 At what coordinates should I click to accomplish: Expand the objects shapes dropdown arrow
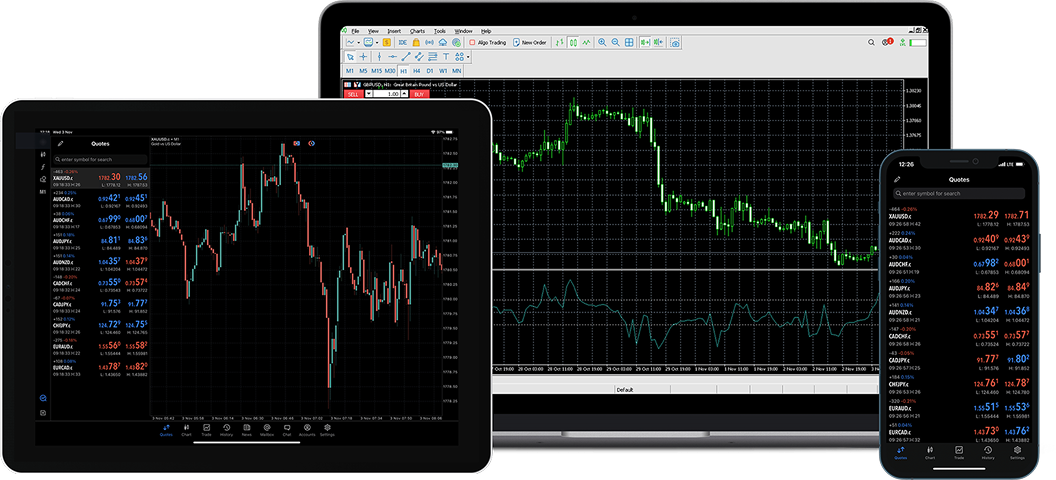pos(468,57)
